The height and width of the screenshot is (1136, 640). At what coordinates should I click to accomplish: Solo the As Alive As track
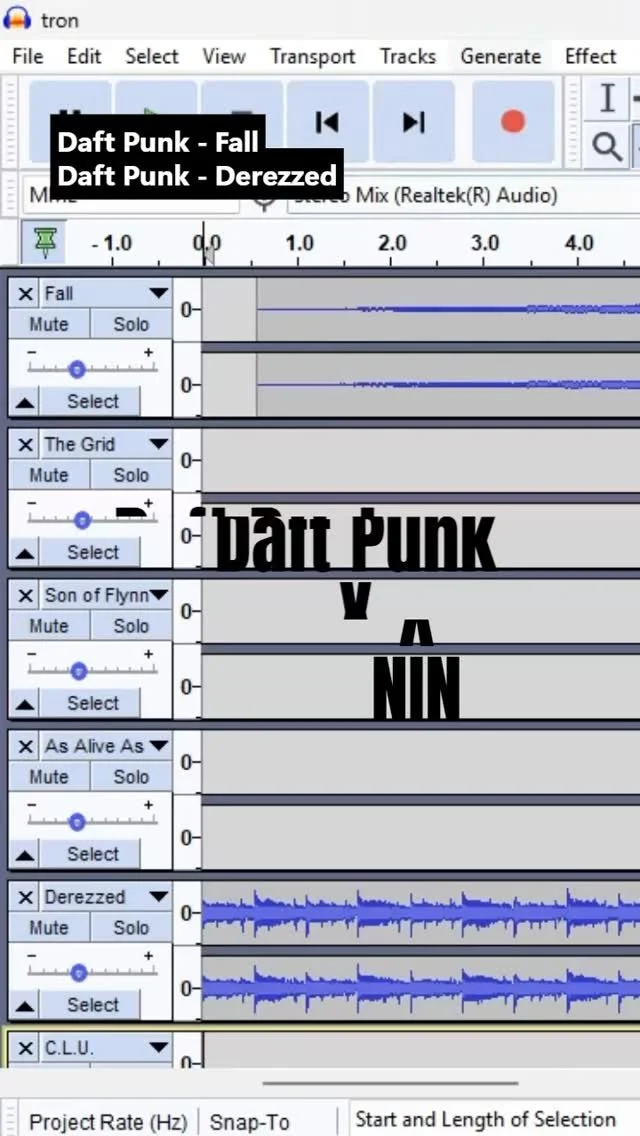pyautogui.click(x=131, y=777)
